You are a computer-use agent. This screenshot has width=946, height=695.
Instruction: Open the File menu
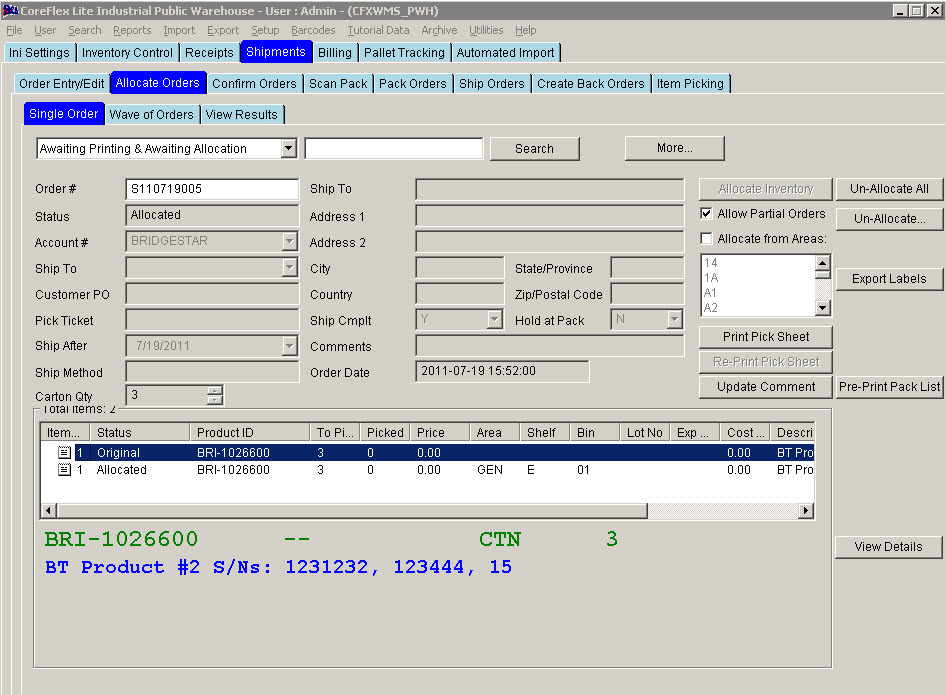pyautogui.click(x=14, y=30)
